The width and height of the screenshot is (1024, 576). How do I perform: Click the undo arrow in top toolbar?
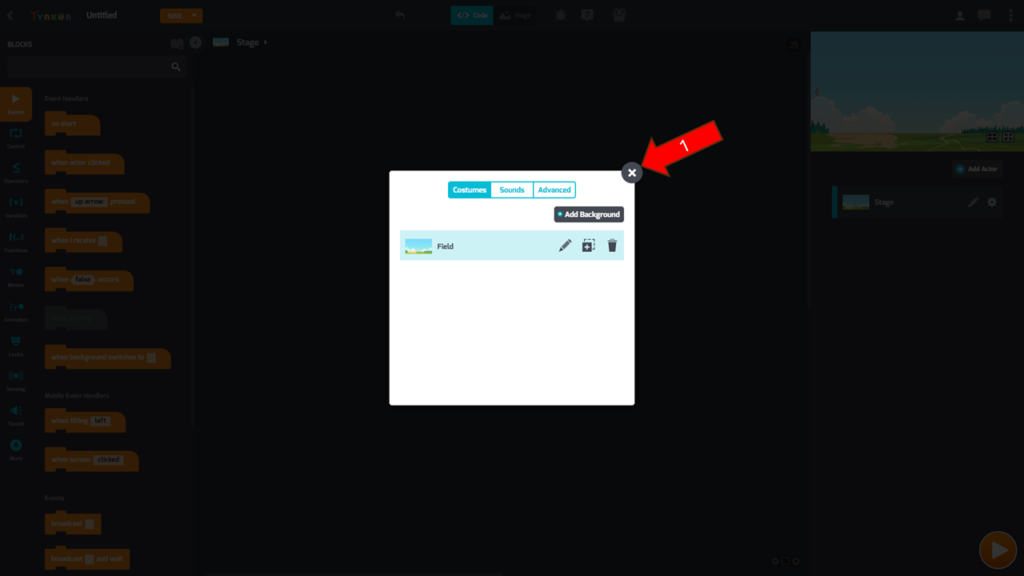400,15
